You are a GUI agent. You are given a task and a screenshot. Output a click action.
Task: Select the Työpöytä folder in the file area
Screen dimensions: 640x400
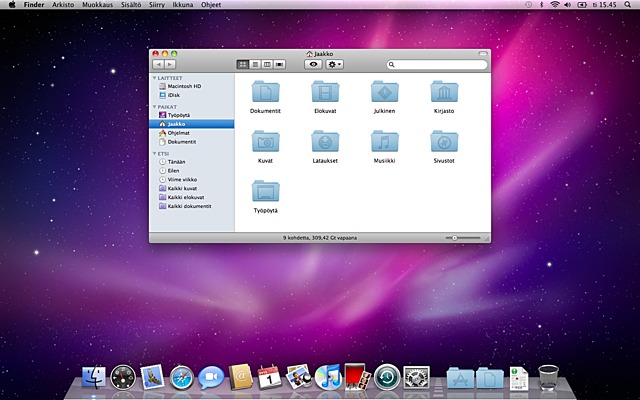(265, 191)
